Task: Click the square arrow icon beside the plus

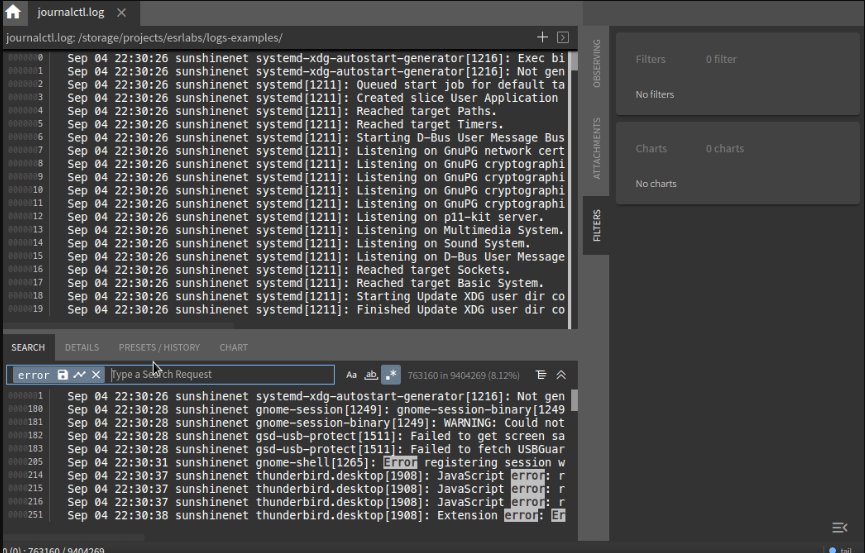Action: click(563, 37)
